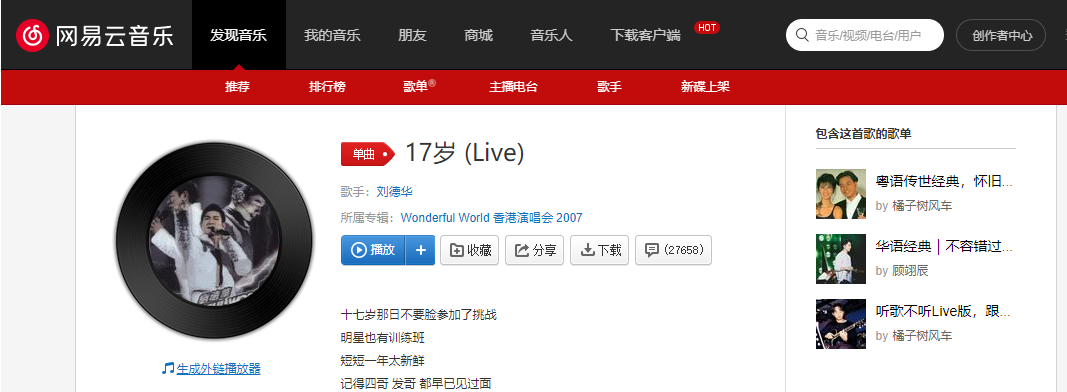Open user 顾翊辰 profile
The image size is (1067, 392).
(910, 271)
